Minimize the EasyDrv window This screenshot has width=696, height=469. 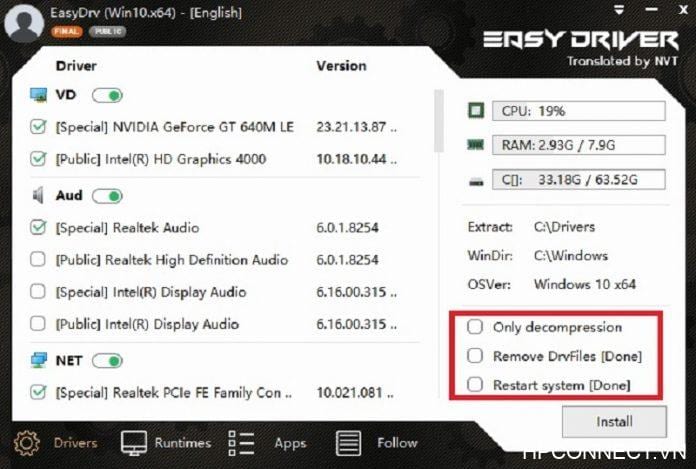[x=652, y=9]
